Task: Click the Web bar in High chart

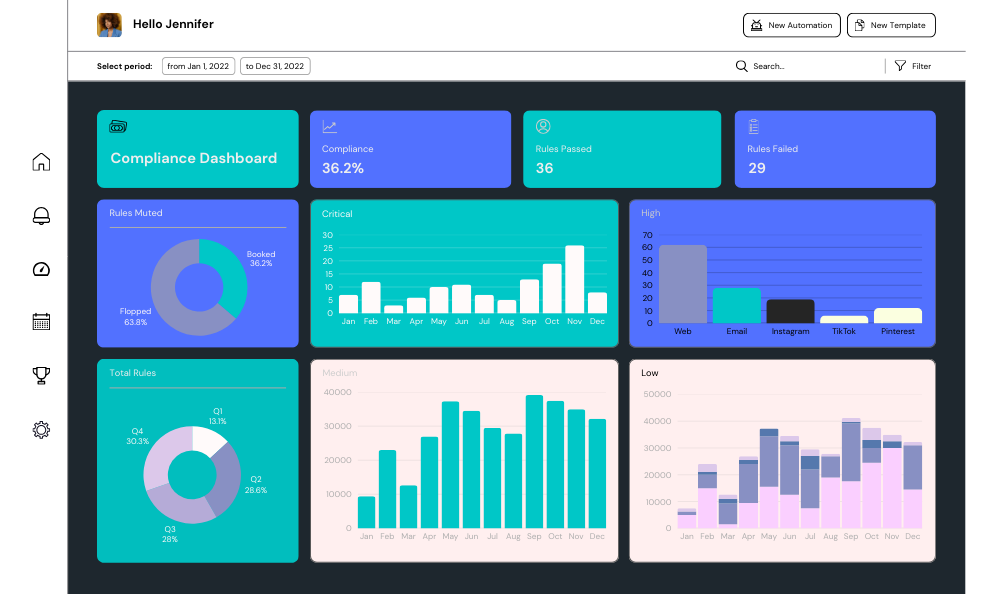Action: pyautogui.click(x=683, y=284)
